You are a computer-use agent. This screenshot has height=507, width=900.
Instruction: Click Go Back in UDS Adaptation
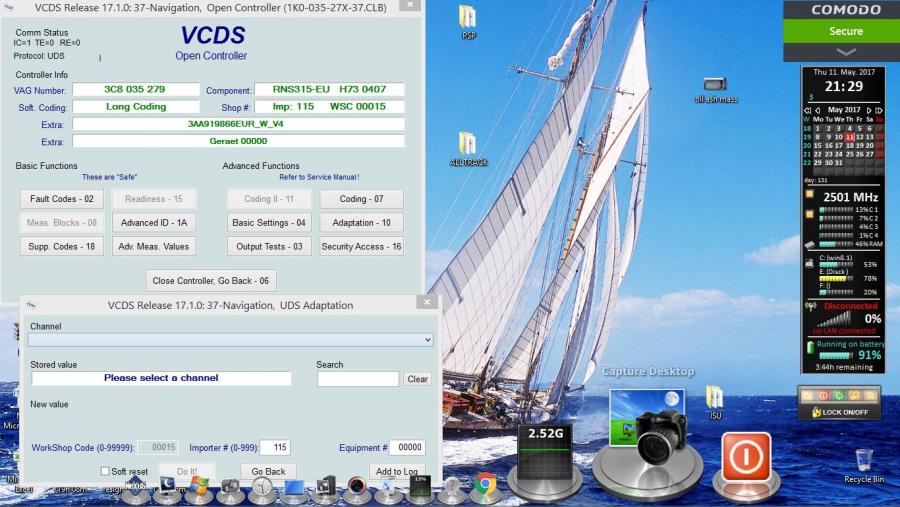click(x=268, y=471)
